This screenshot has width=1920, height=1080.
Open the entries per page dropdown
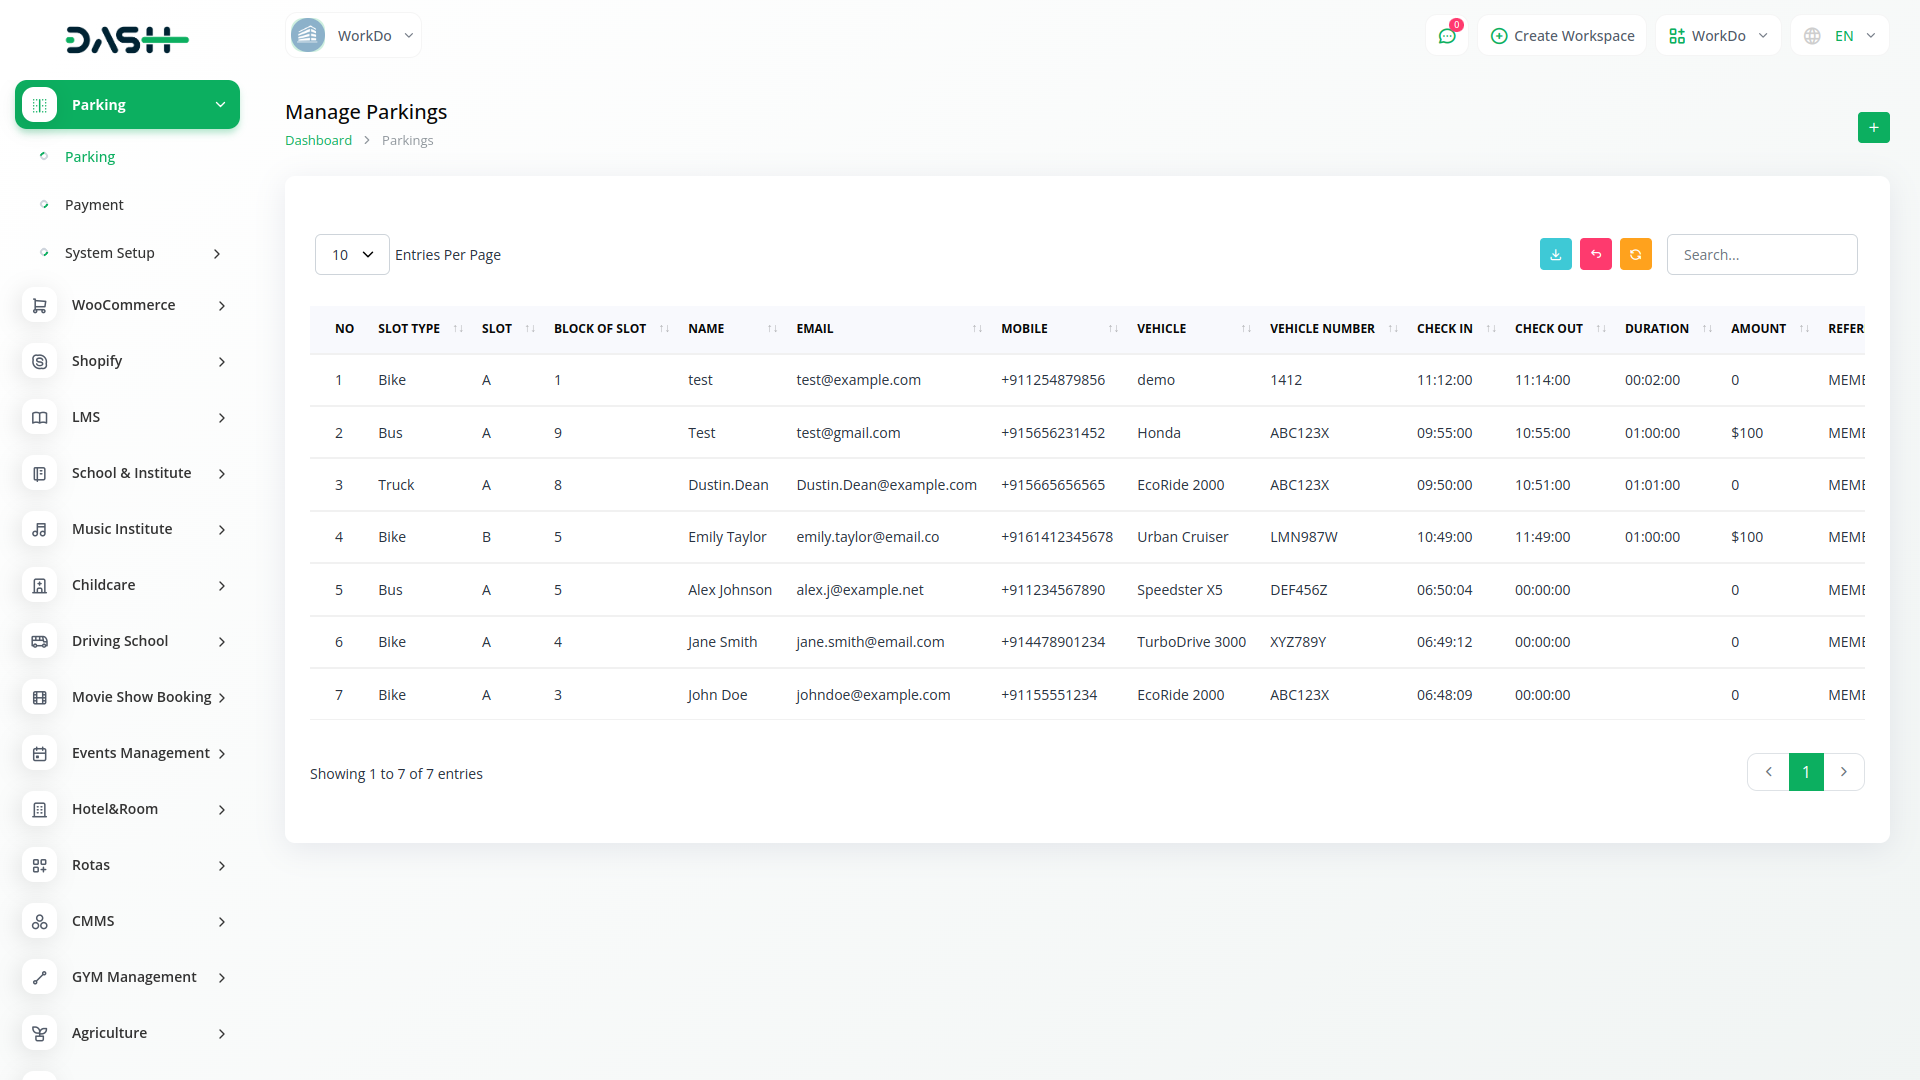pyautogui.click(x=352, y=255)
